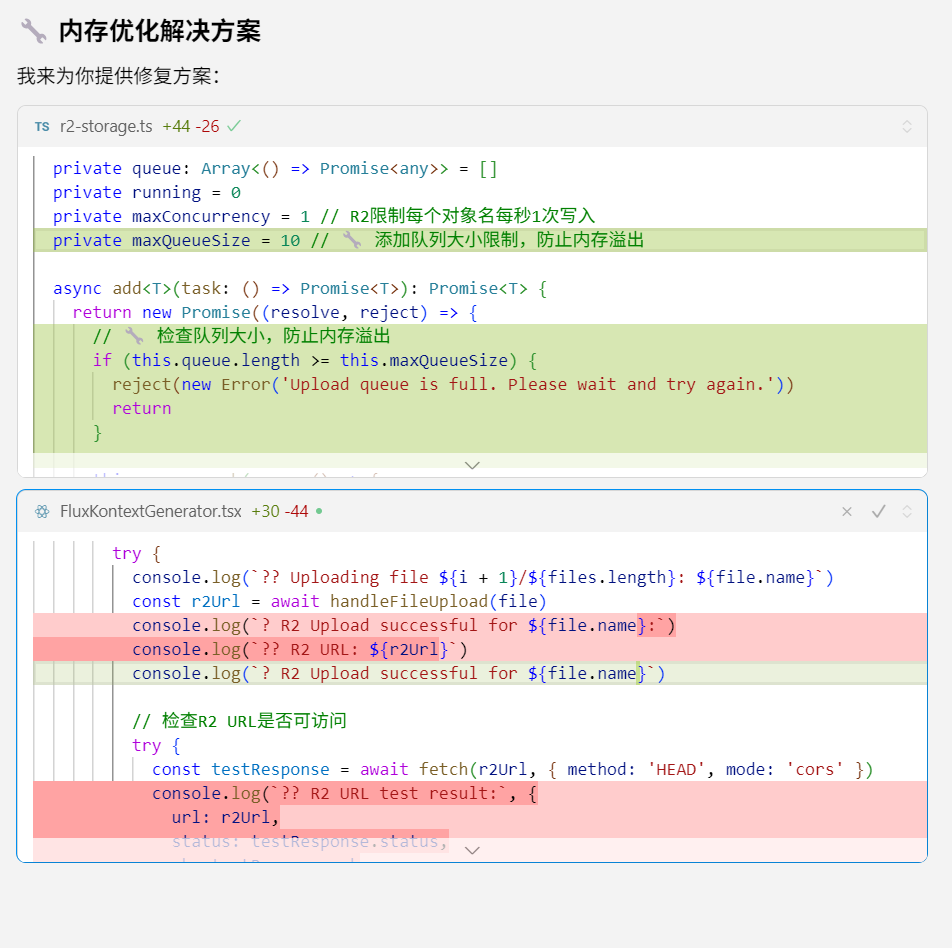
Task: Click the green pending dot after -44
Action: pos(319,511)
